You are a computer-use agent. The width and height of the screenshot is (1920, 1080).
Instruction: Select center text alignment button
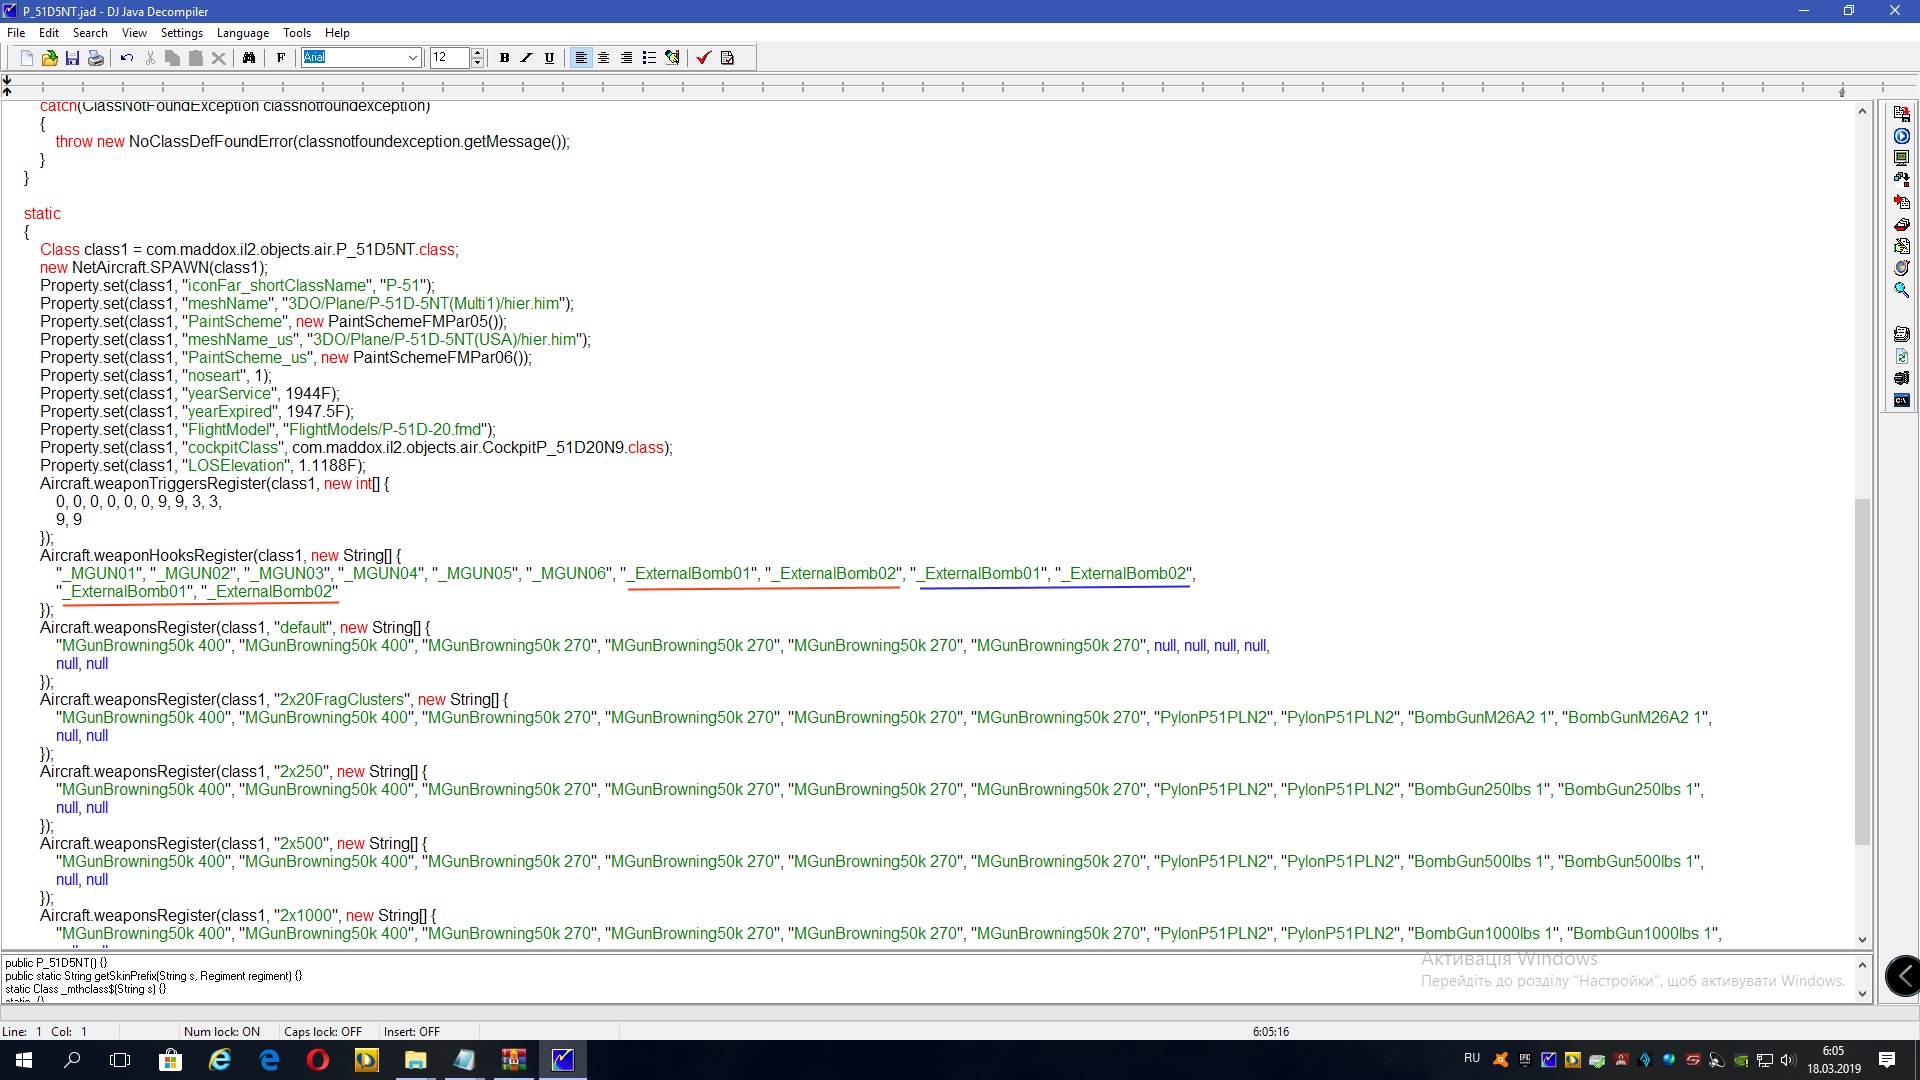(x=603, y=58)
